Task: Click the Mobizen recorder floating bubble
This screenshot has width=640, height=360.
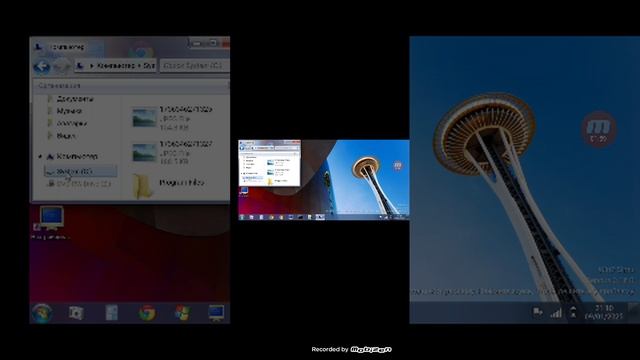Action: pos(599,129)
